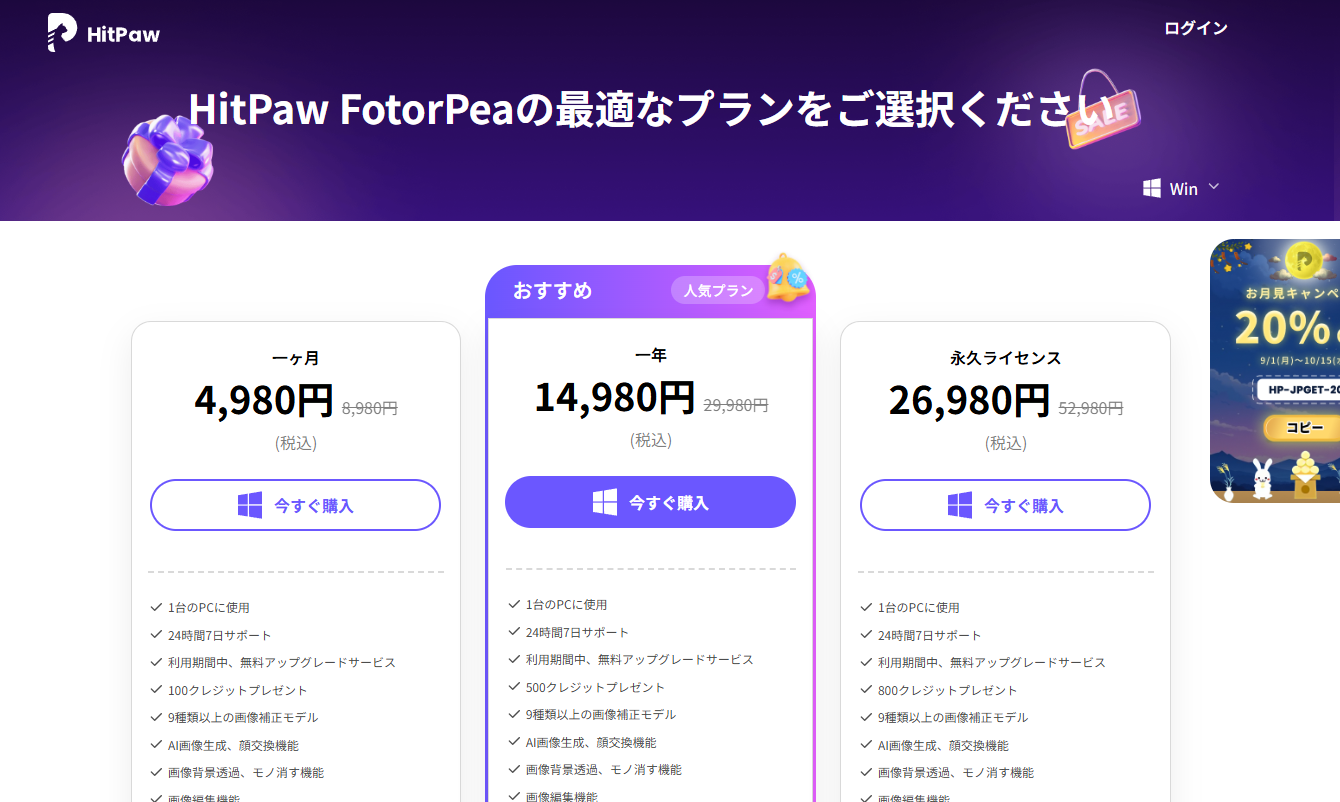
Task: Click the Windows icon beside Win
Action: 1152,188
